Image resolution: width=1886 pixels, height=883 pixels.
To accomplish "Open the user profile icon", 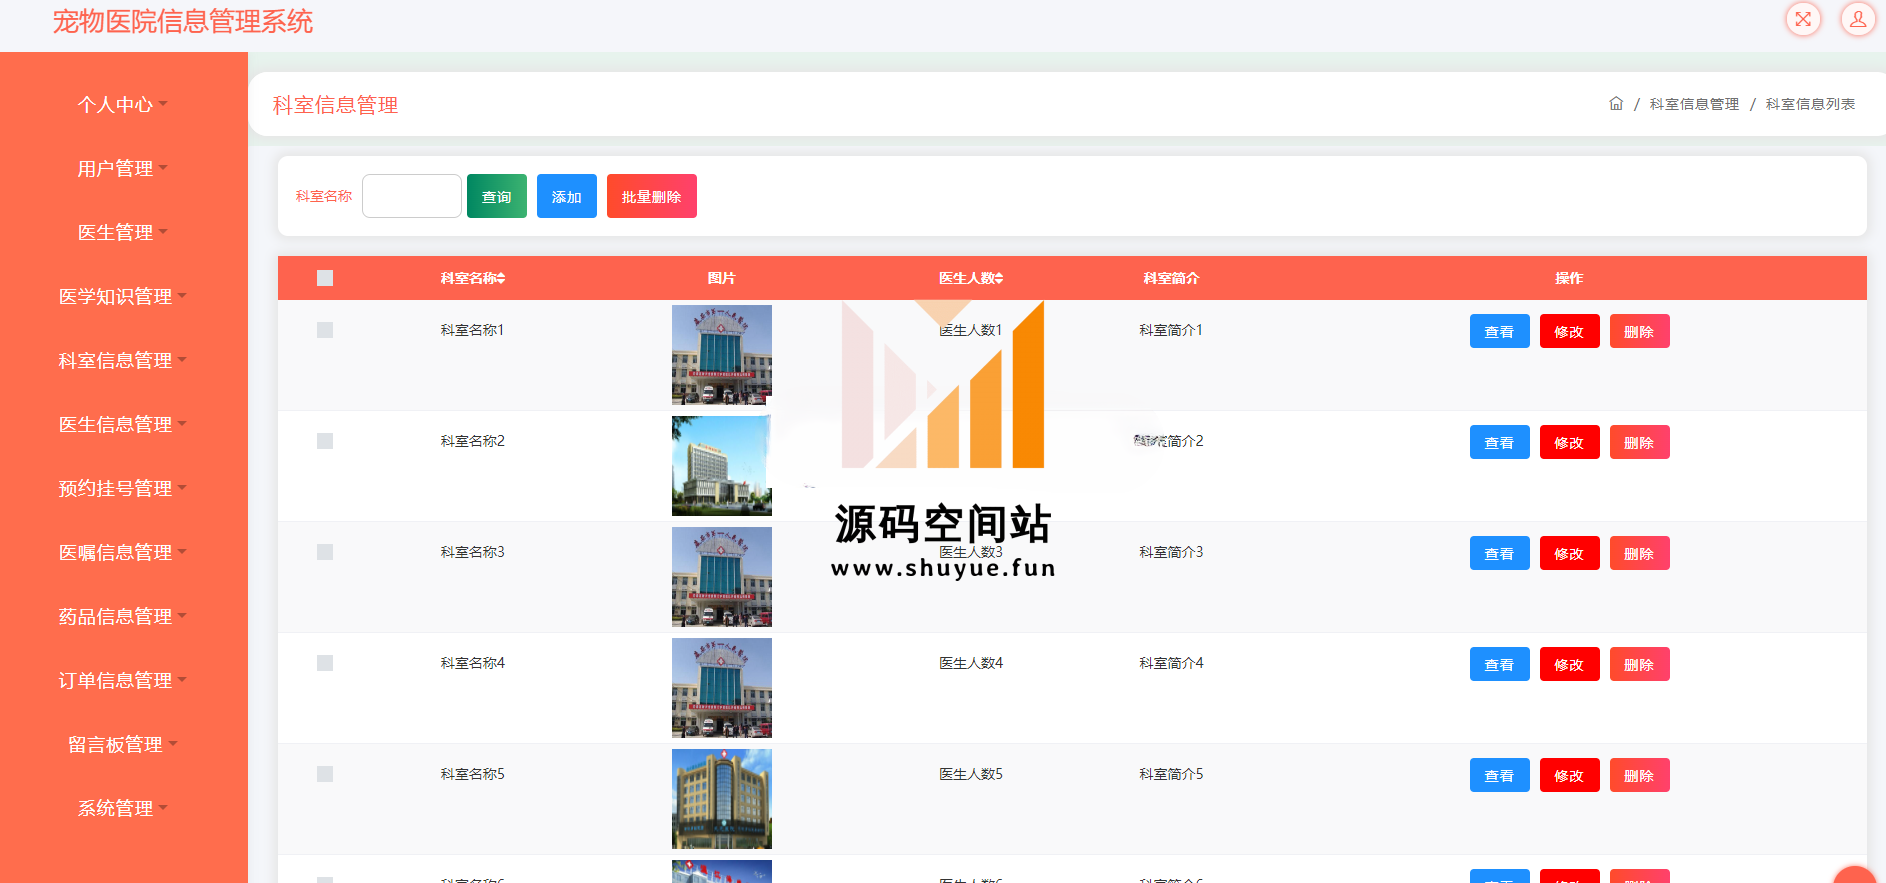I will click(x=1858, y=19).
